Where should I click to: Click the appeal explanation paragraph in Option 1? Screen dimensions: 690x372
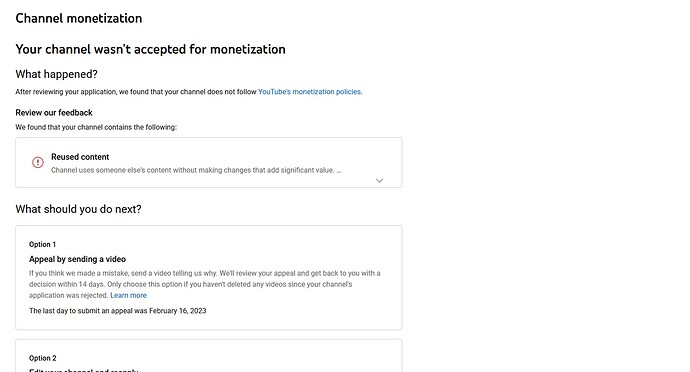(x=205, y=284)
